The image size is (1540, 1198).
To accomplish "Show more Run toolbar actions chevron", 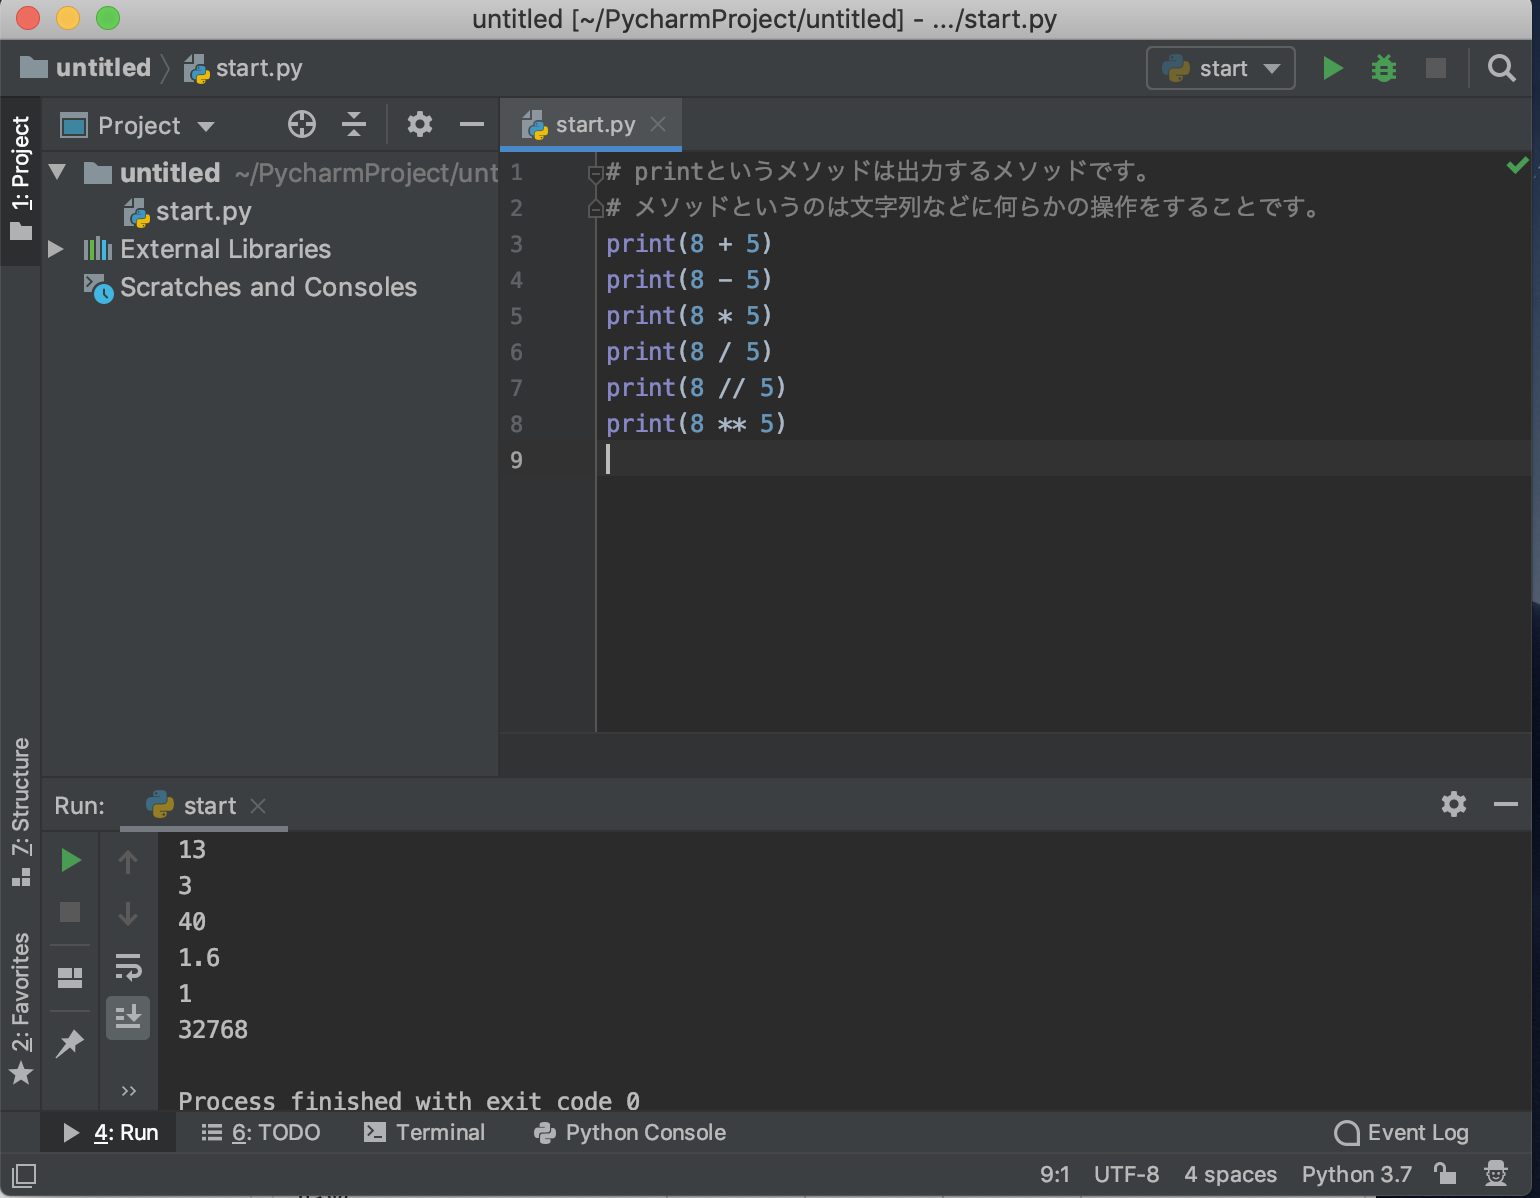I will tap(128, 1090).
